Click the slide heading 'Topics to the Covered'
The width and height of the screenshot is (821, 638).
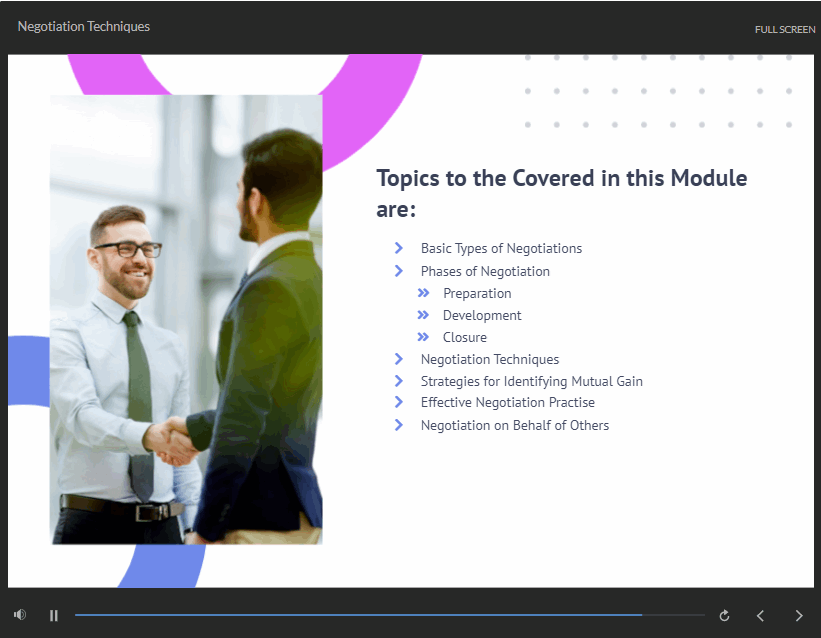562,193
